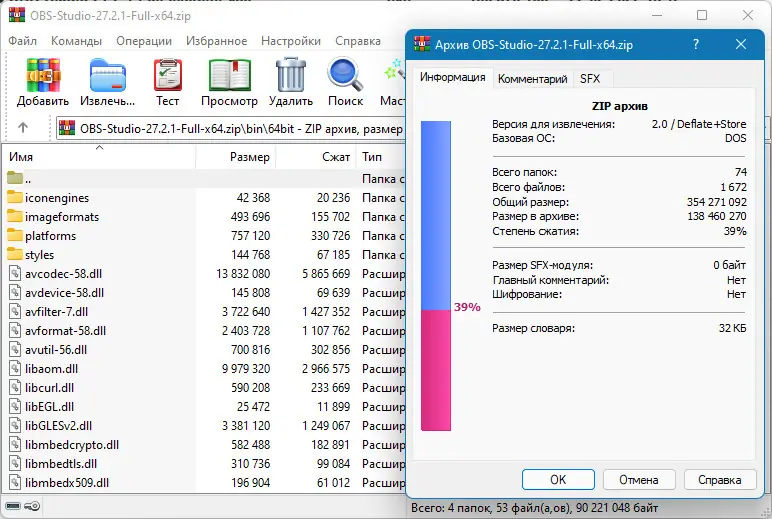The image size is (772, 519).
Task: Close the archive information dialog
Action: pos(741,44)
